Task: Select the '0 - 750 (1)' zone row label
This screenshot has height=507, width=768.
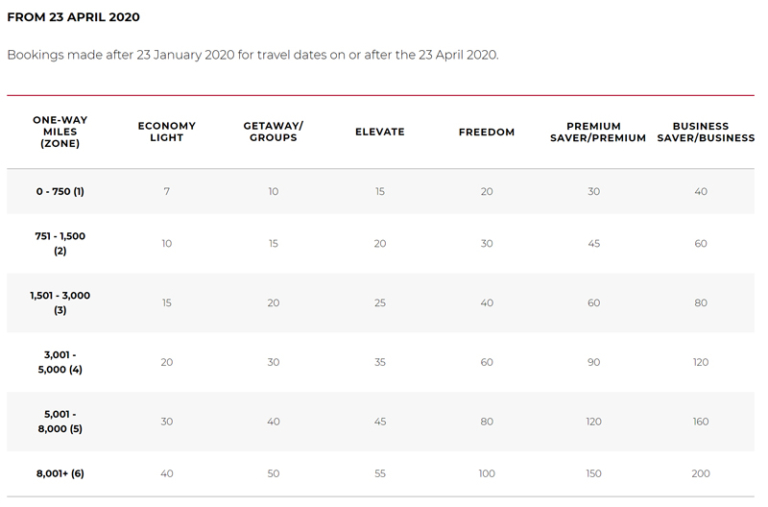Action: (60, 191)
